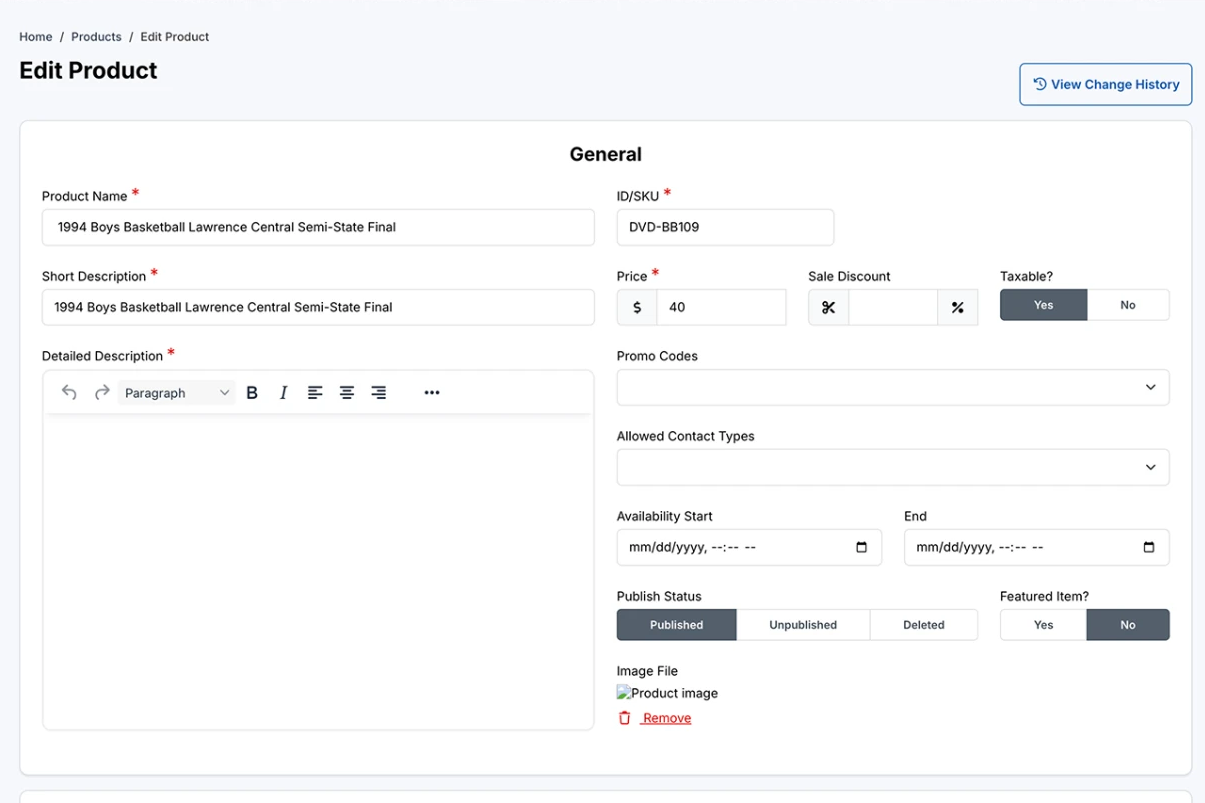Set Taxable to No

pyautogui.click(x=1128, y=305)
